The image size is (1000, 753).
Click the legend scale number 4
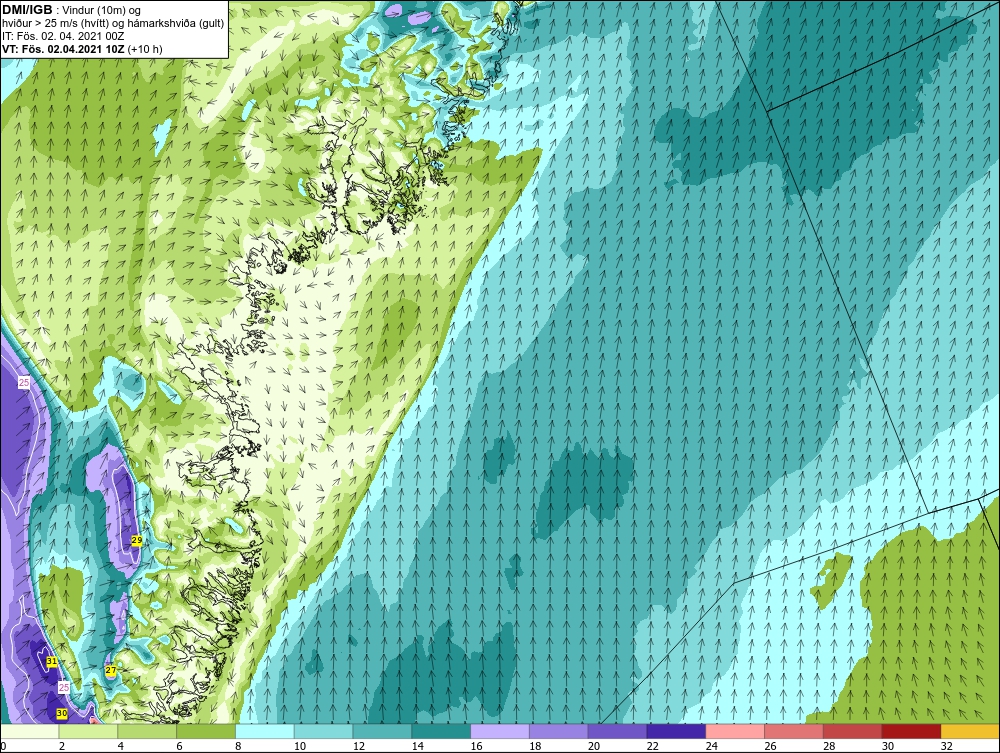tap(121, 746)
